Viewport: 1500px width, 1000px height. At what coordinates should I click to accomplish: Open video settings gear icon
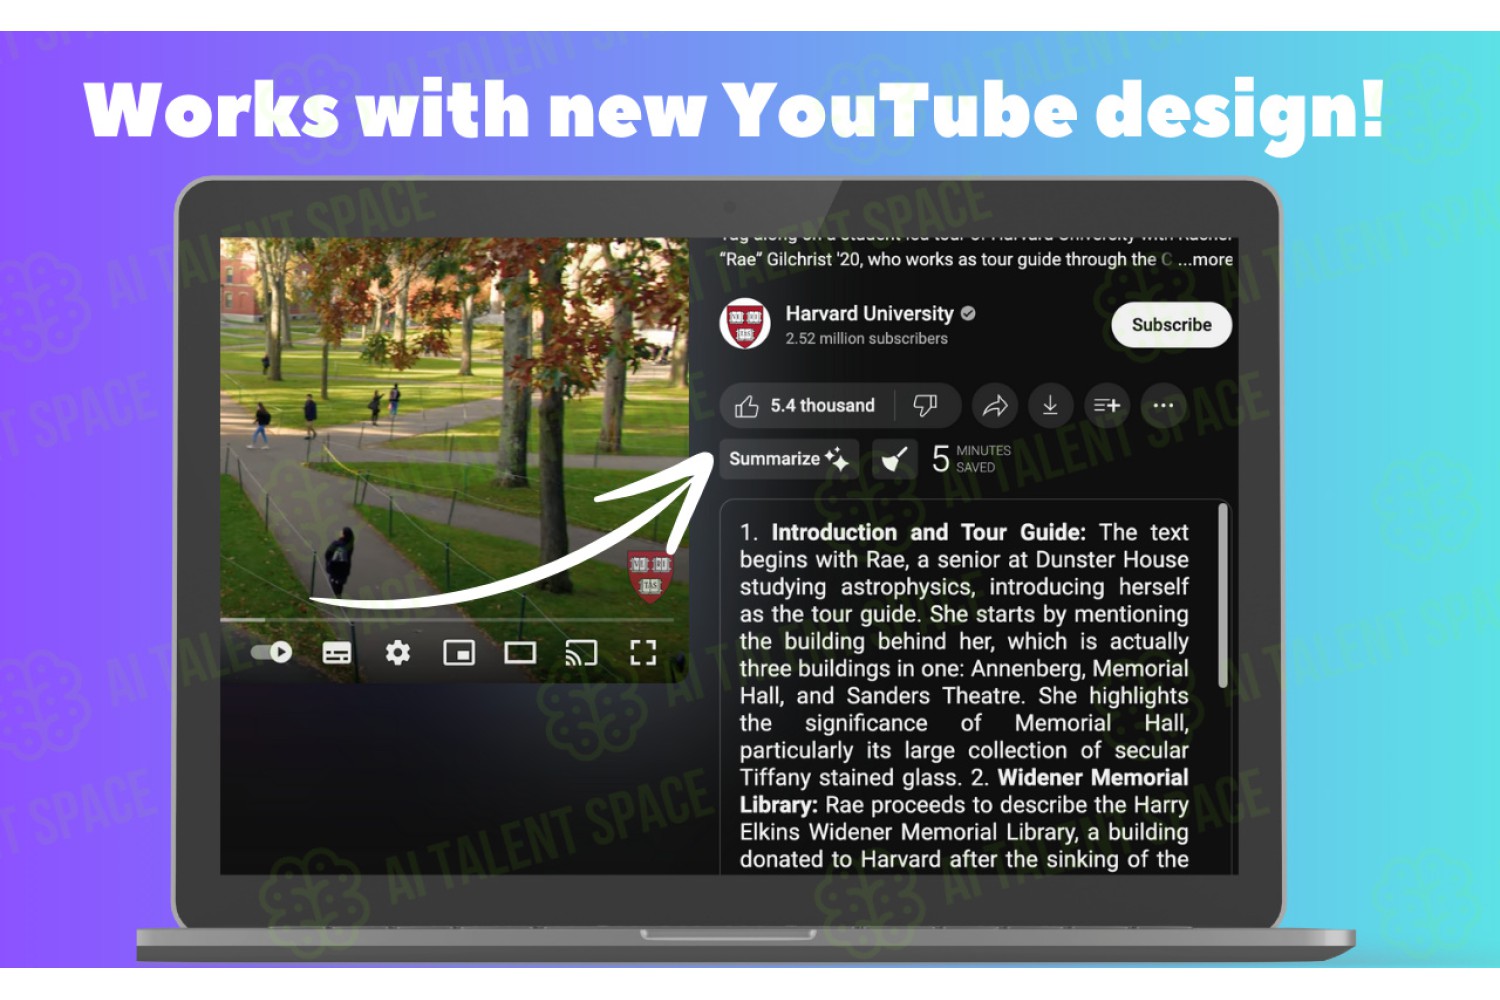point(398,653)
